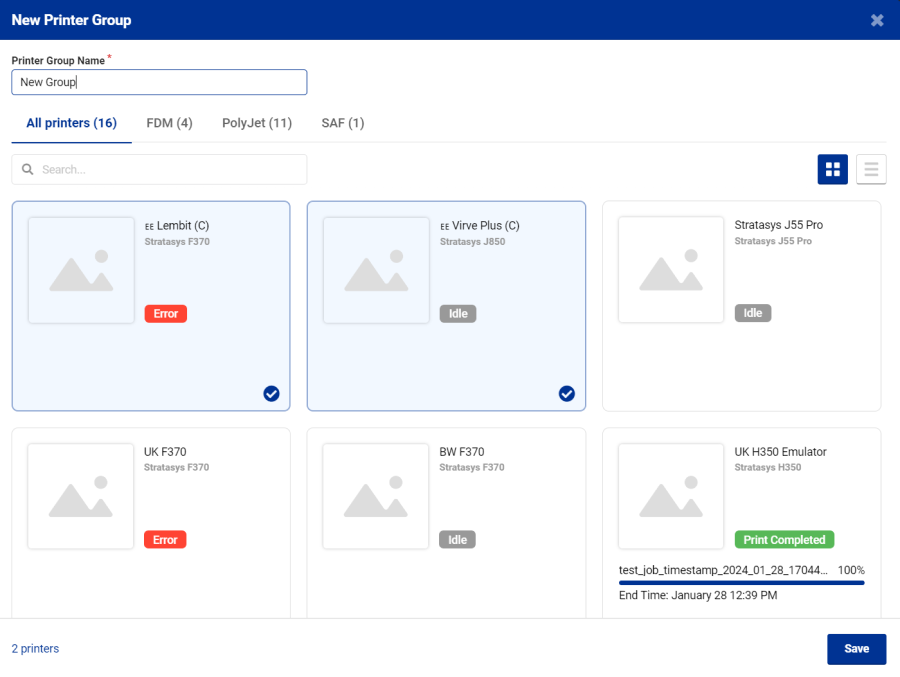900x677 pixels.
Task: Click the Error status badge on UK F370
Action: pos(165,539)
